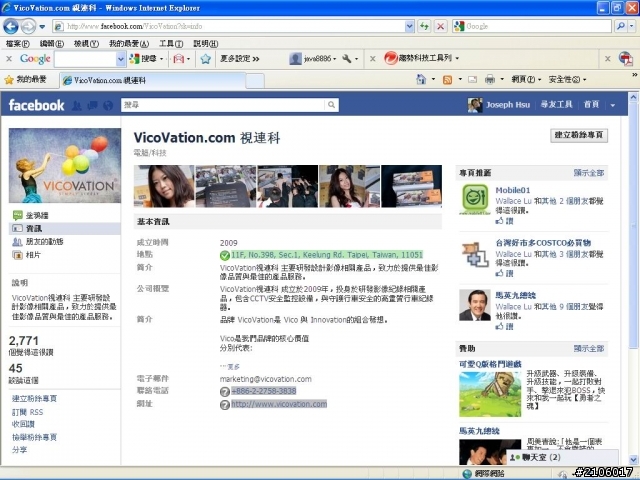640x480 pixels.
Task: Click the Facebook notifications globe icon
Action: pos(108,106)
